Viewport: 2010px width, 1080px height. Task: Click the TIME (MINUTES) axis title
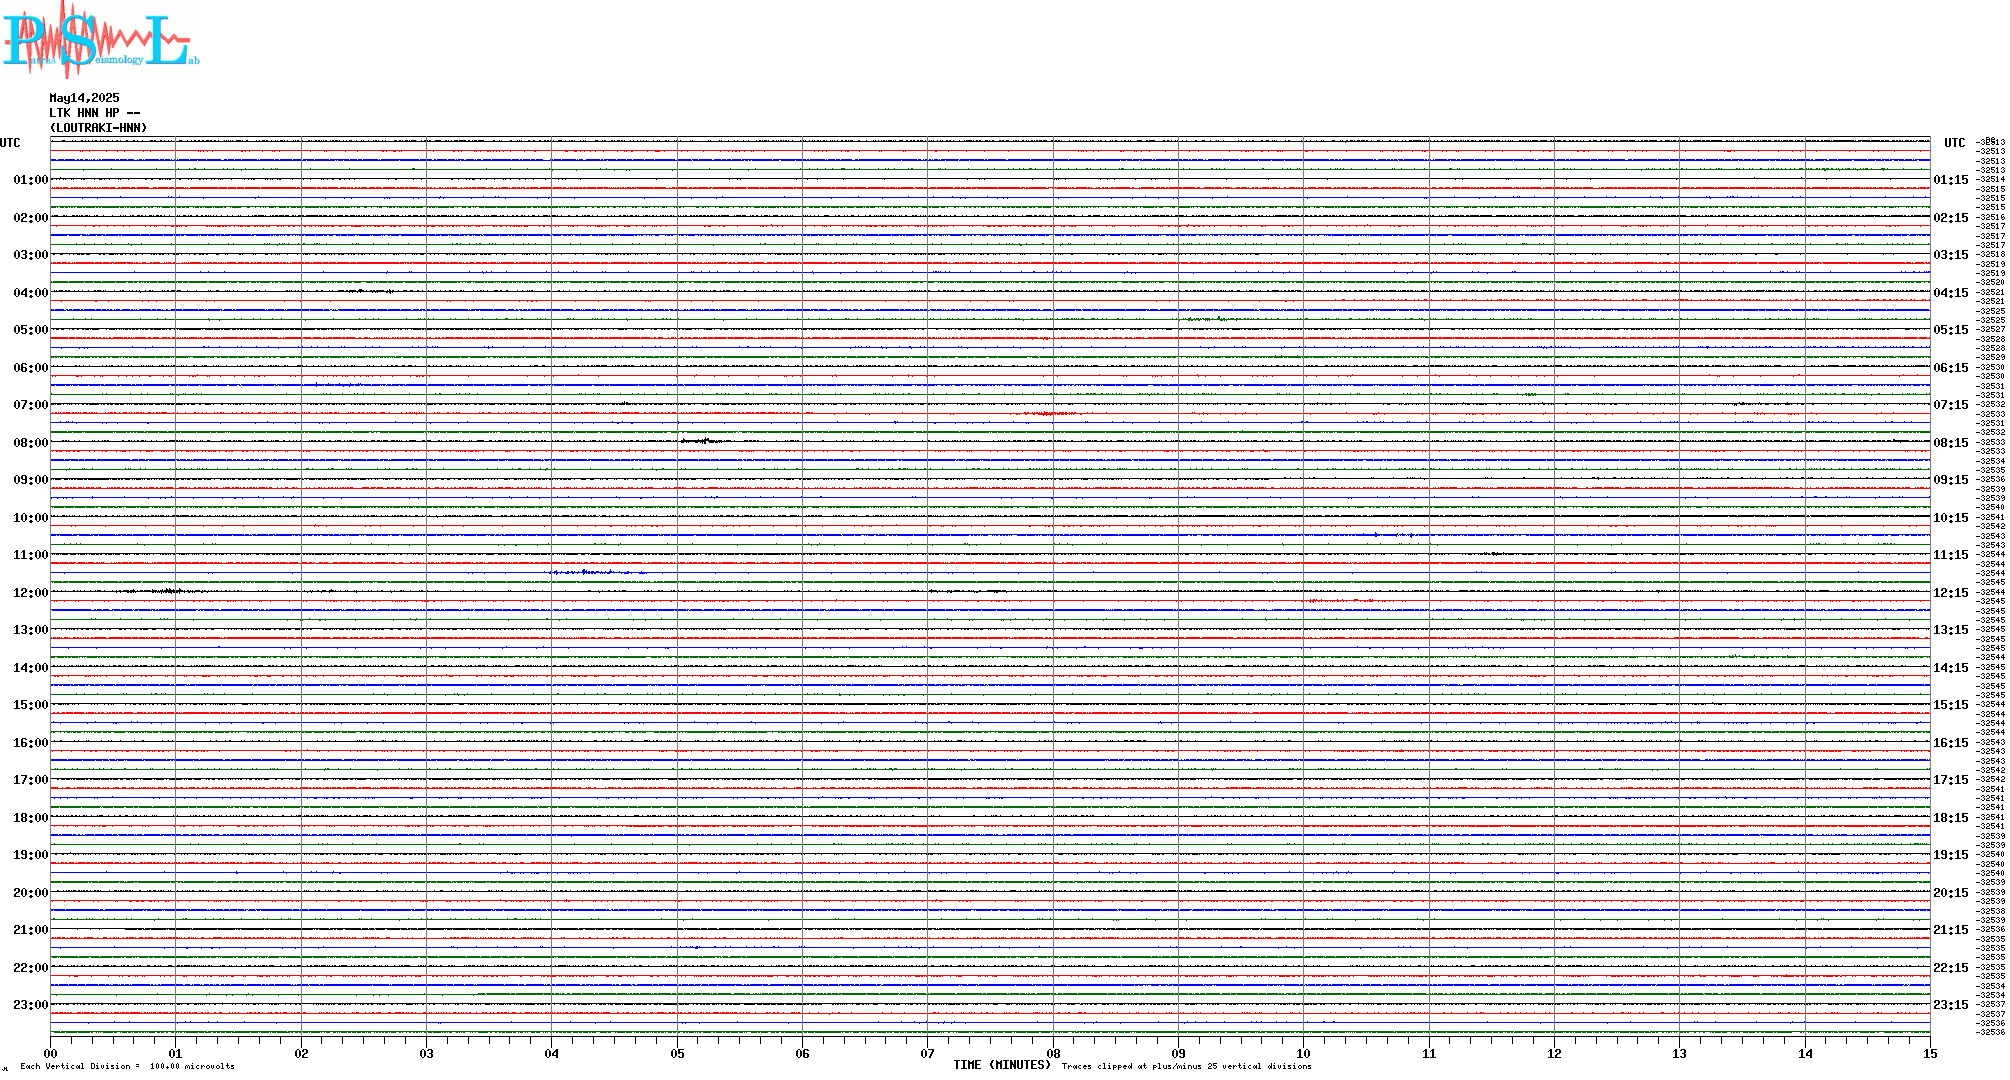point(1002,1065)
